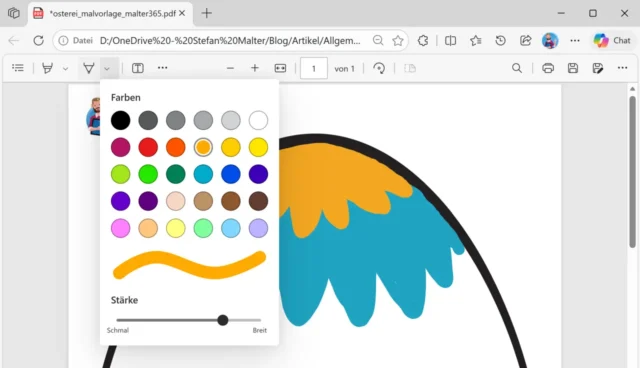
Task: Choose the dark brown color swatch
Action: pyautogui.click(x=258, y=201)
